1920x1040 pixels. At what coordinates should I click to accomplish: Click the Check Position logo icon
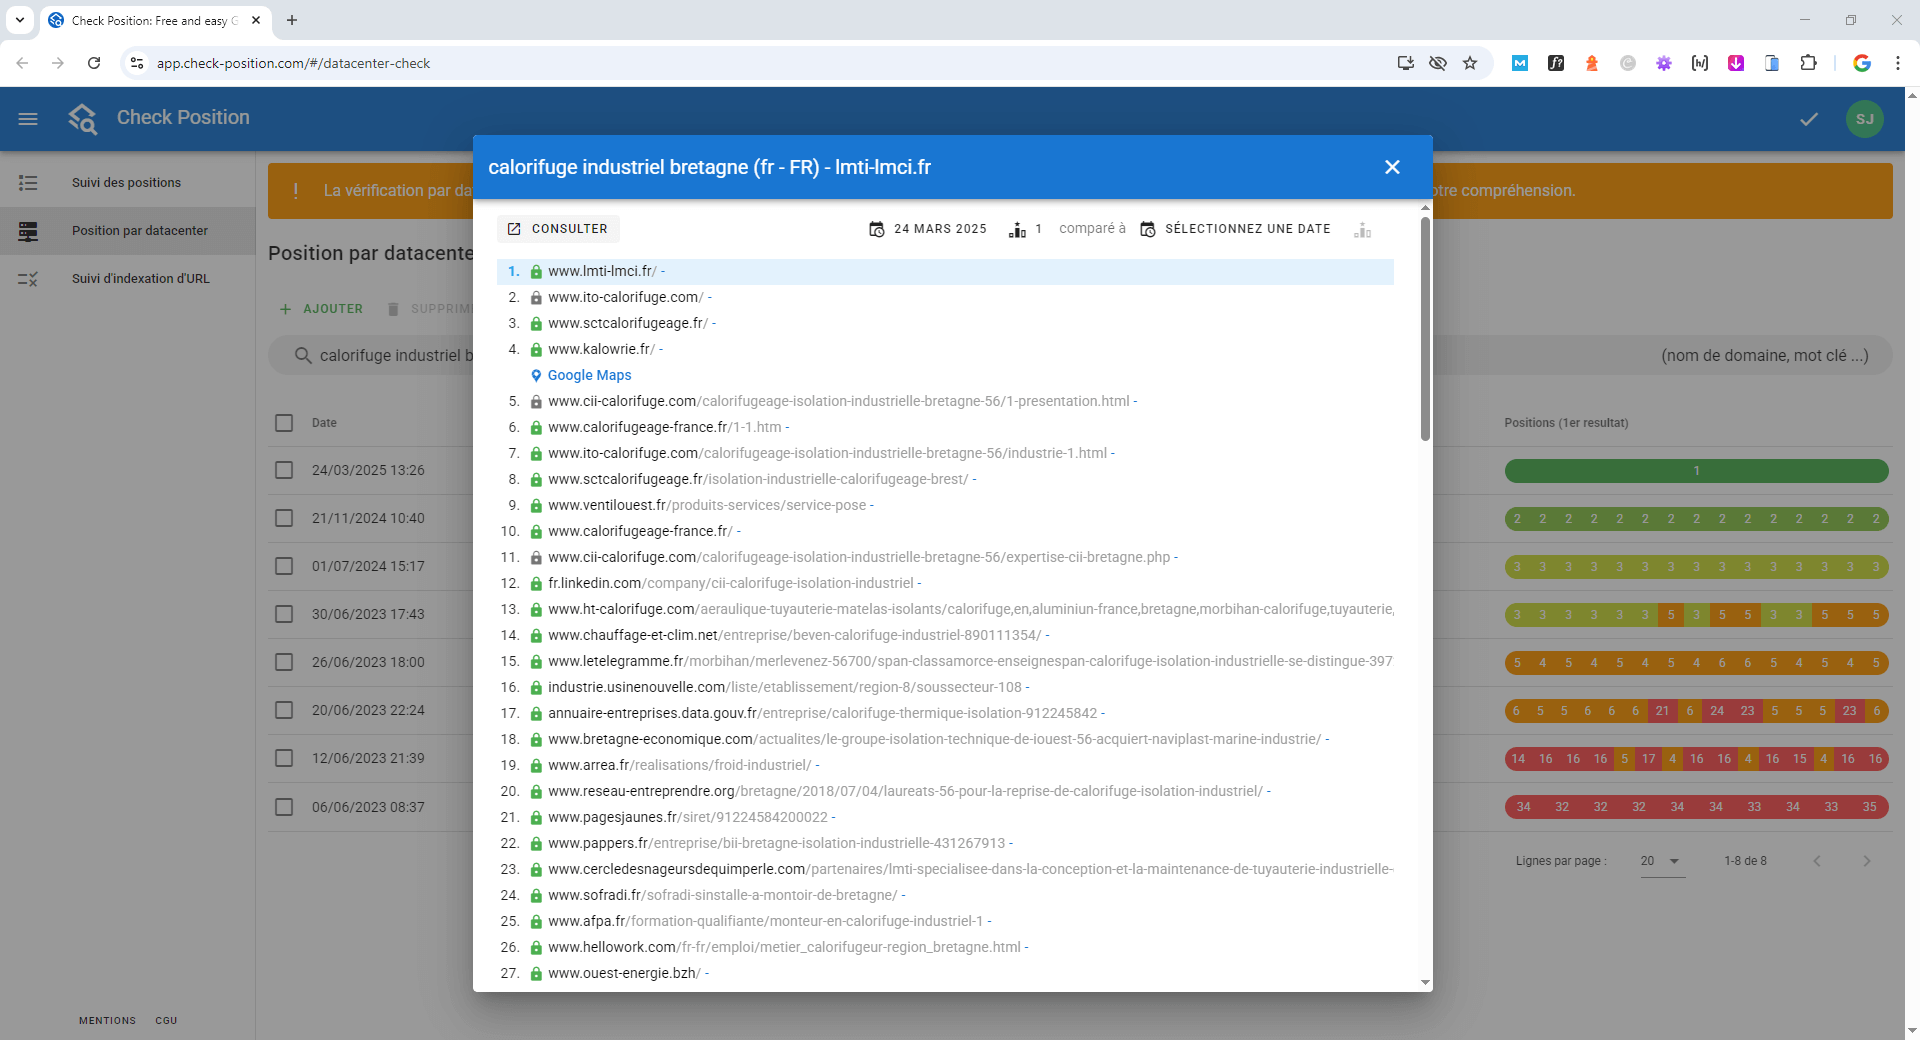coord(83,118)
